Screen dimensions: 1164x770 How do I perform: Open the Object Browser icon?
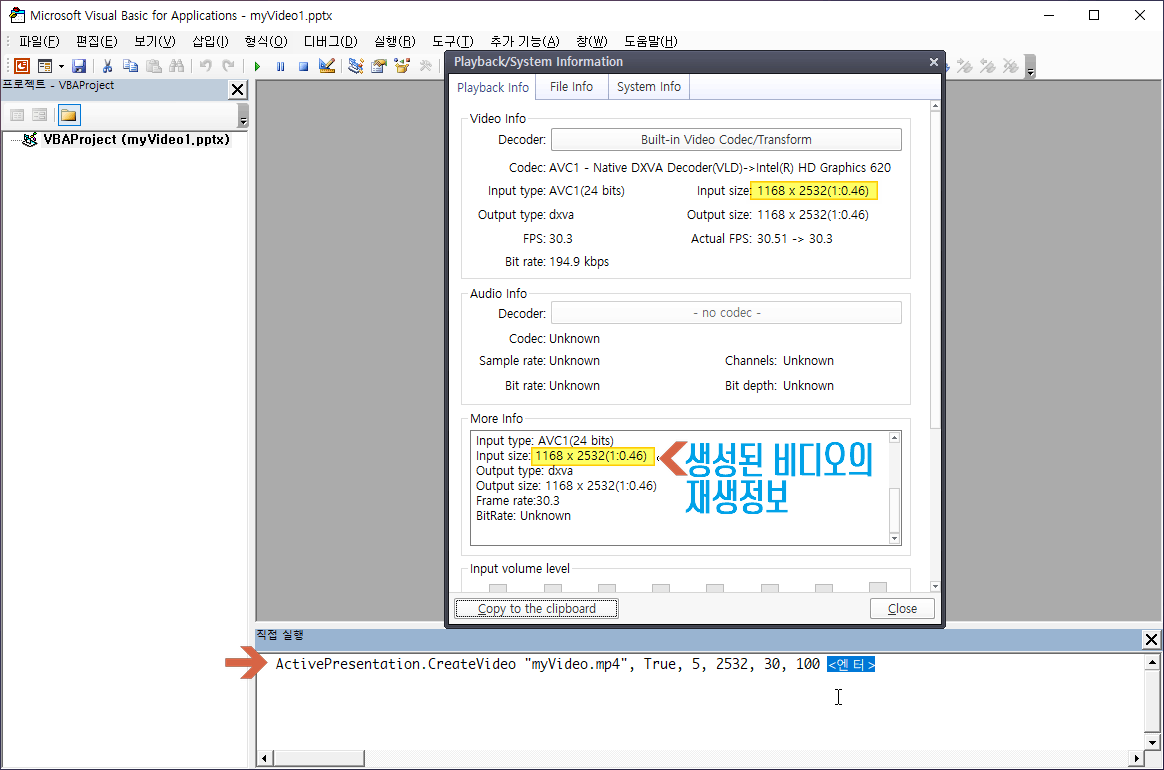pos(402,66)
